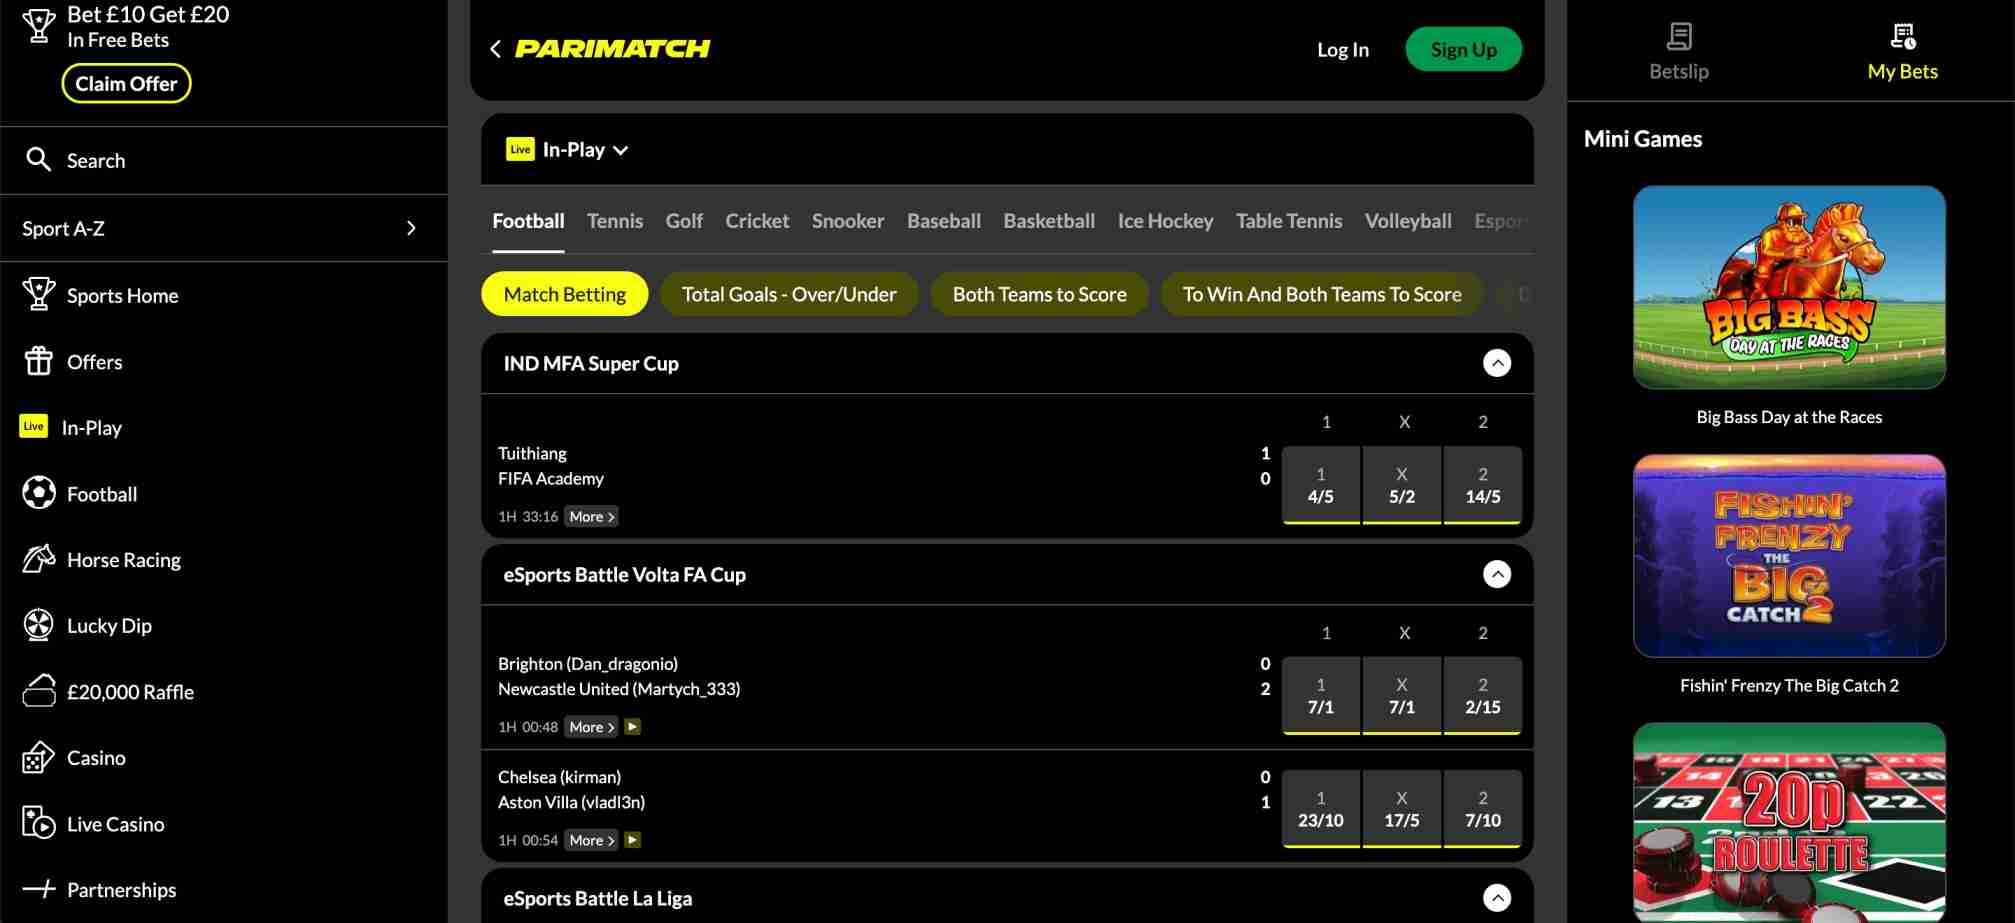
Task: Click the Offers gift icon
Action: click(x=38, y=360)
